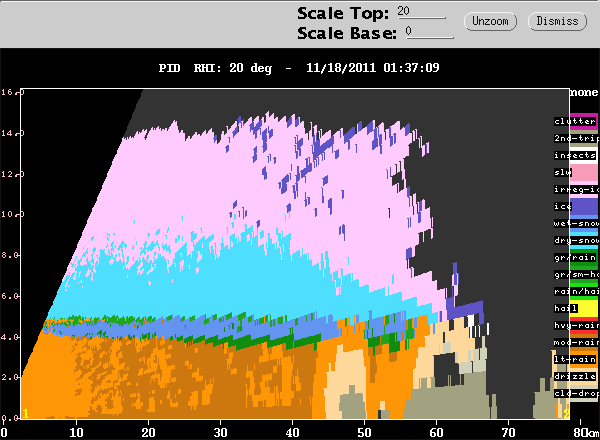
Task: Click the magenta-outlined clutter swatch
Action: [x=584, y=122]
